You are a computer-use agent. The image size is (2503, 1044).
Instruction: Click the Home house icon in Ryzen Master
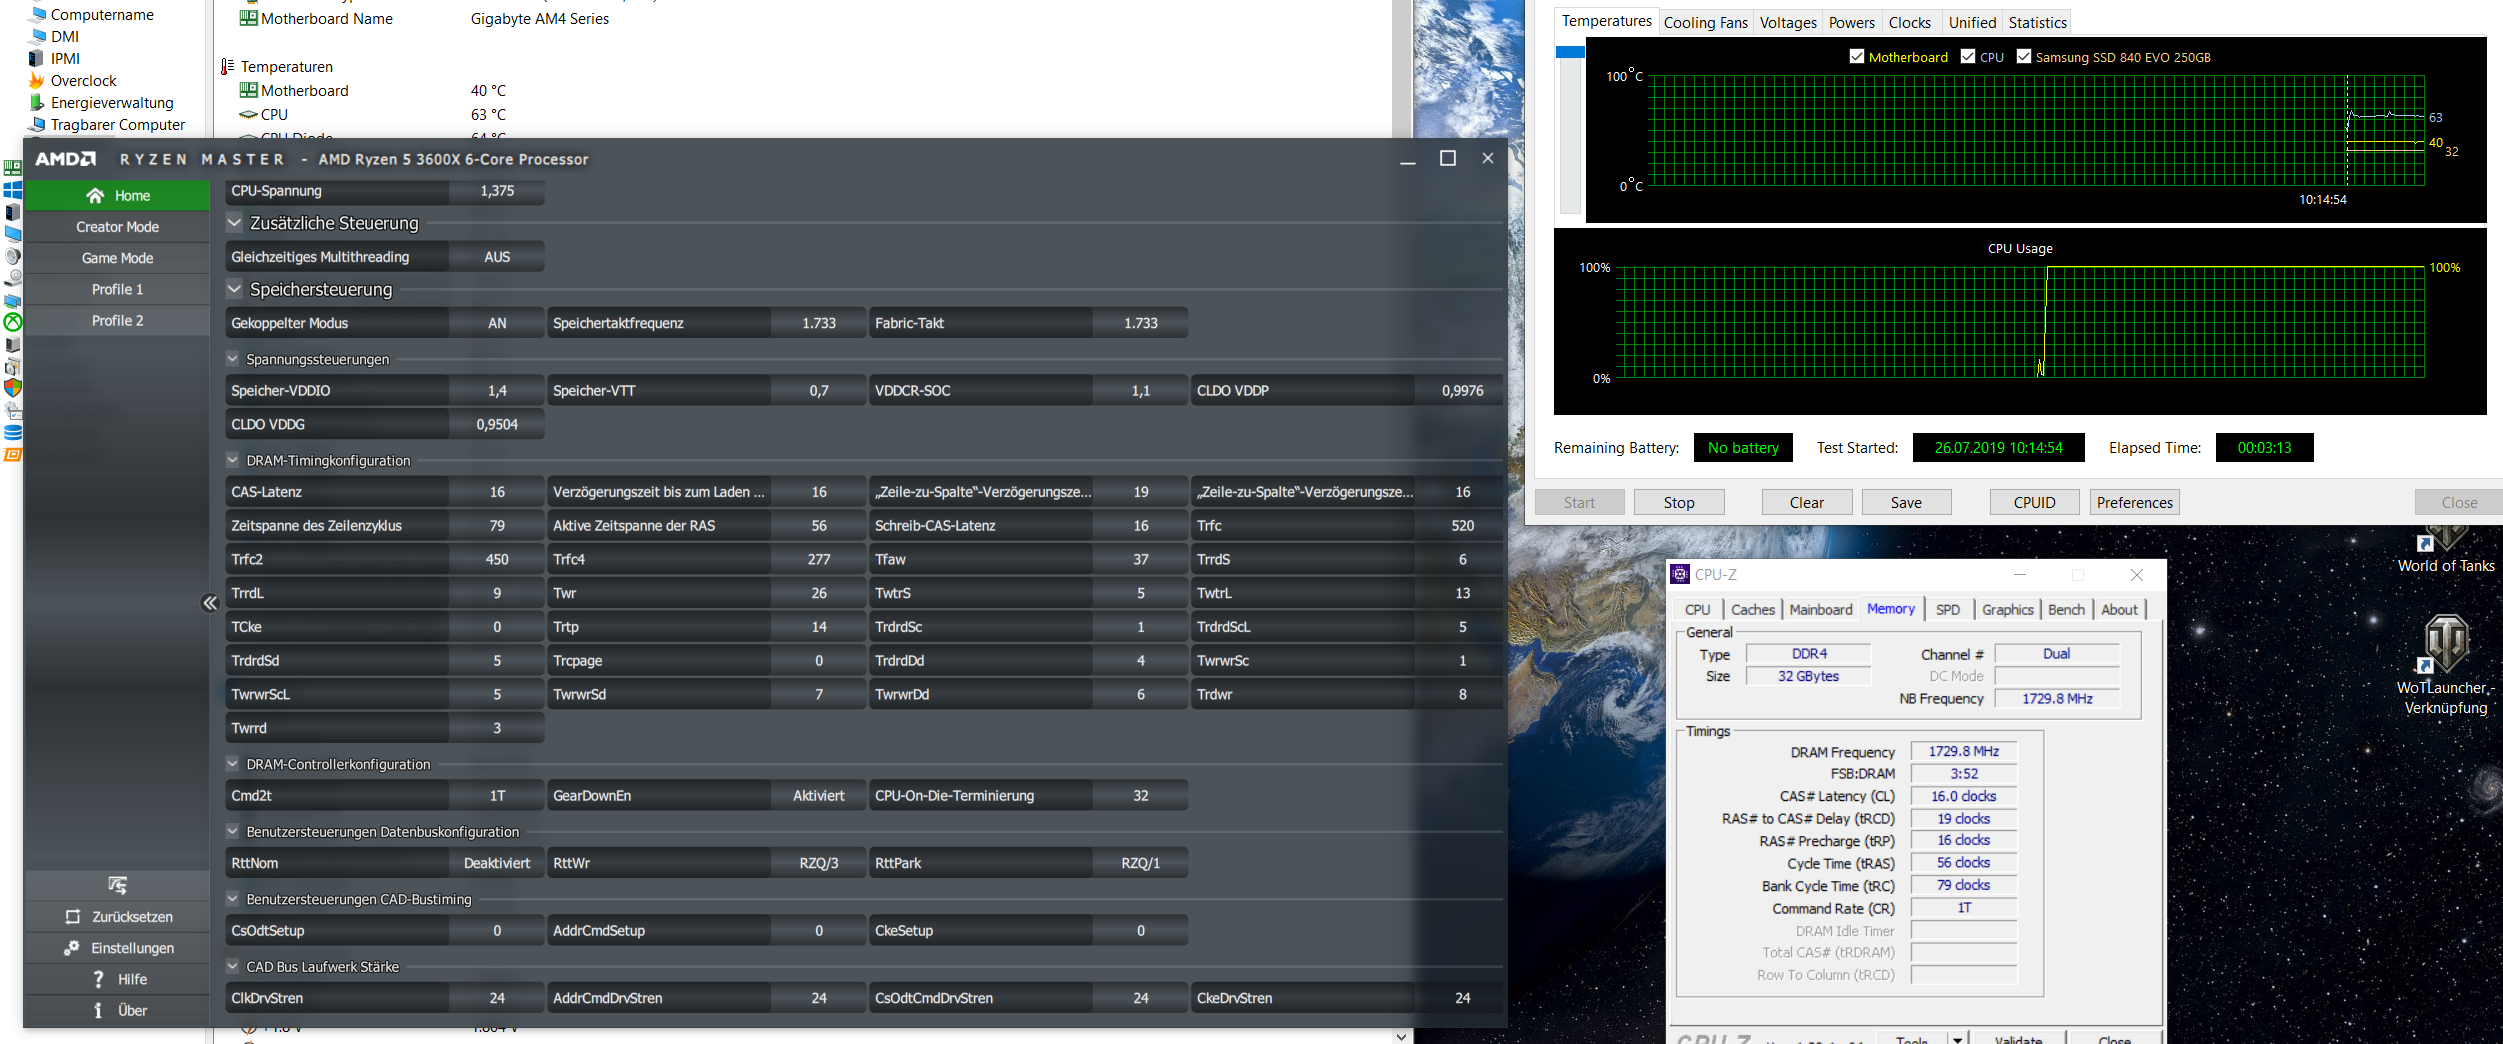point(95,196)
